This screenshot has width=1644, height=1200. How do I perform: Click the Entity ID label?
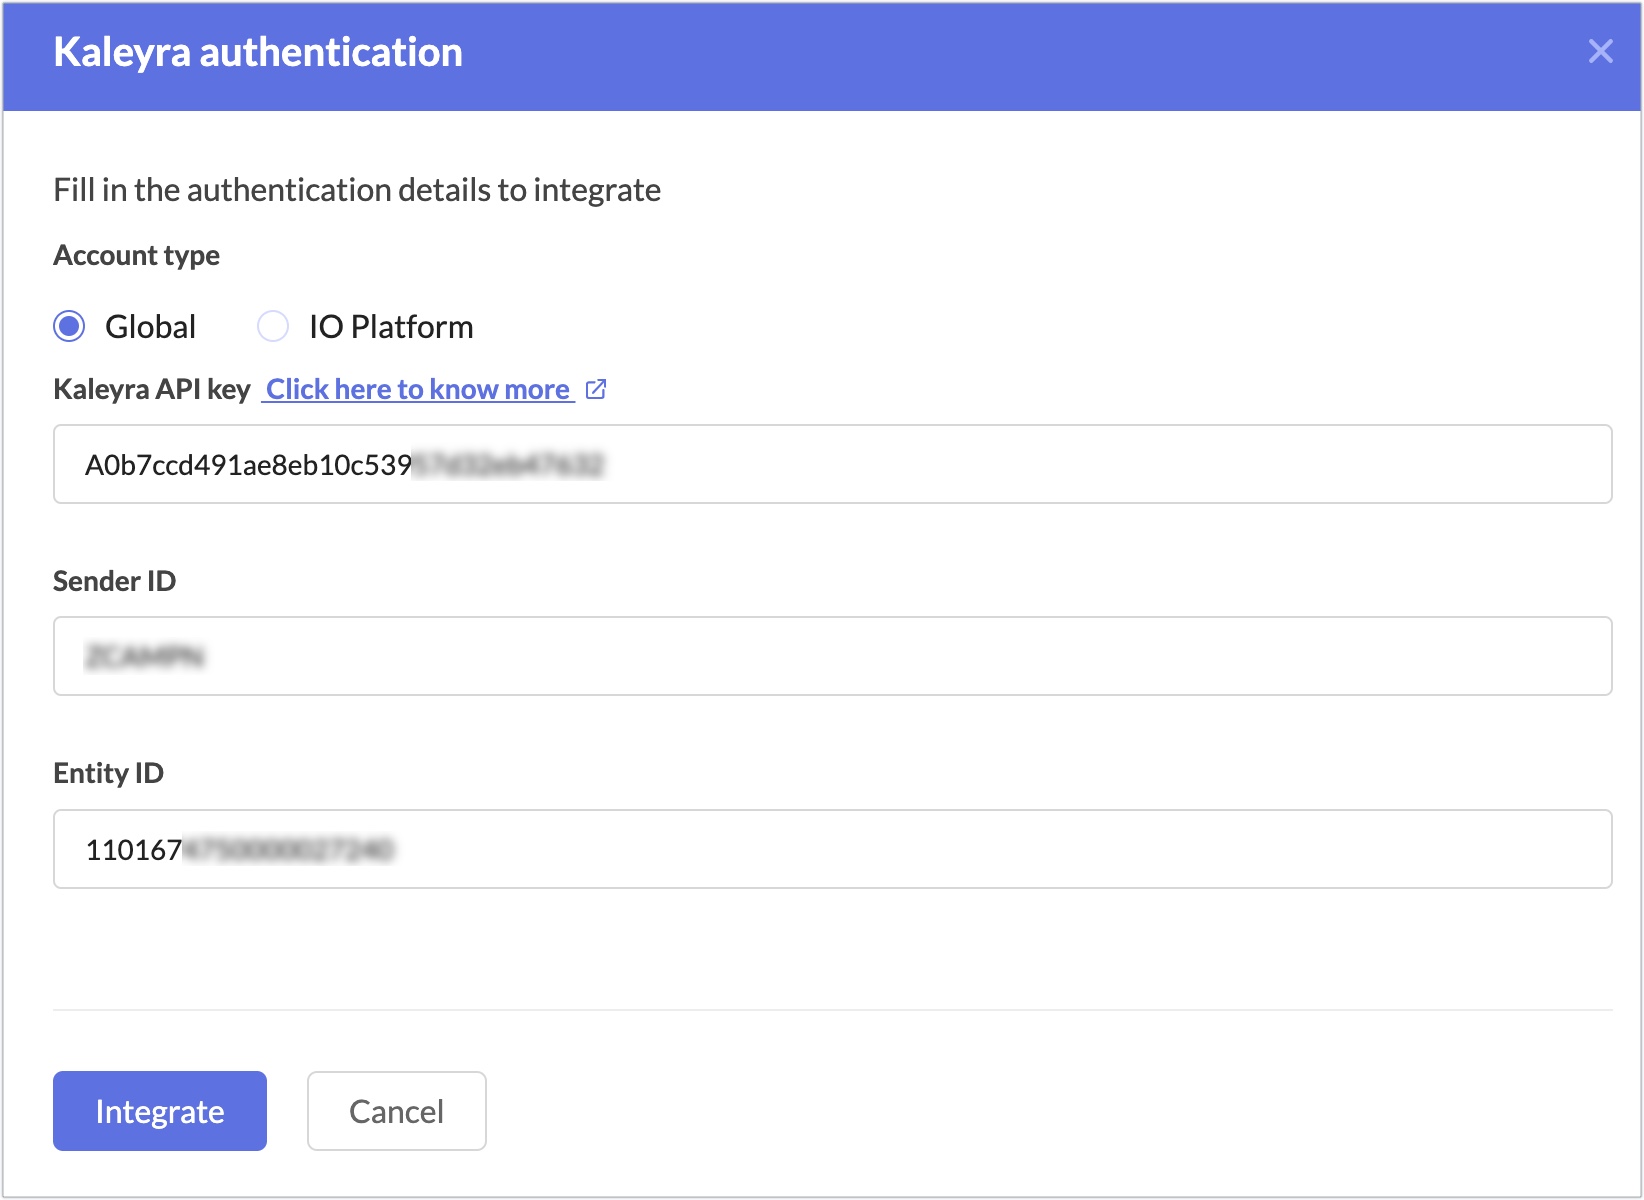[108, 773]
